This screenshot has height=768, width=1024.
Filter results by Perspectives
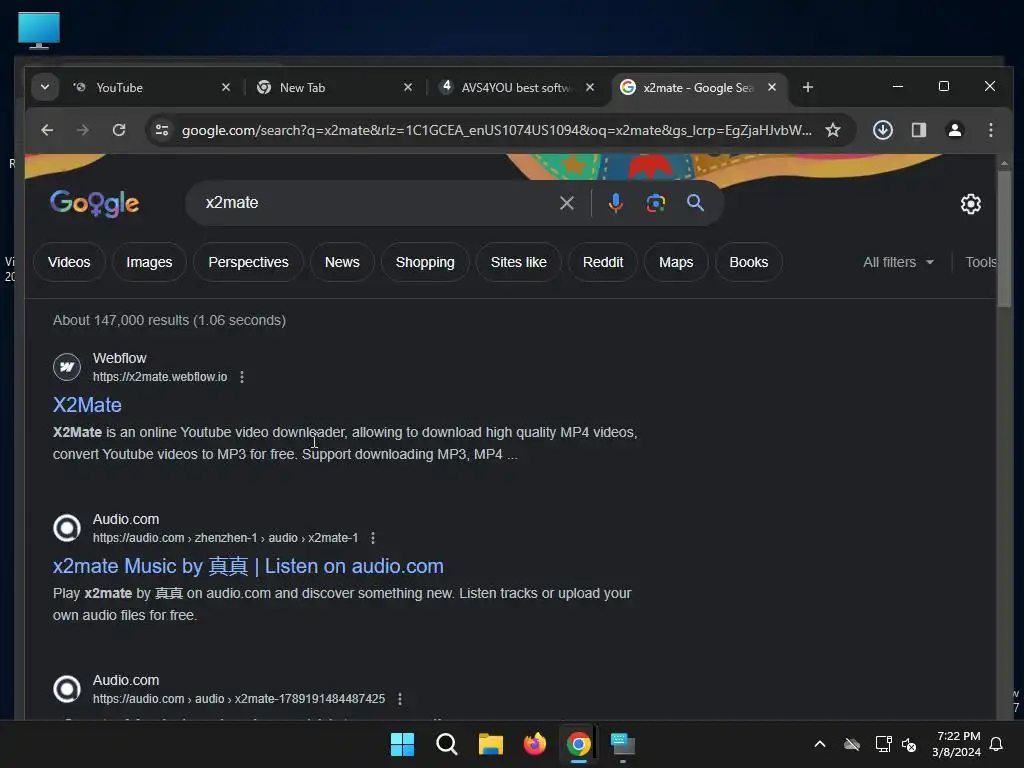point(248,262)
